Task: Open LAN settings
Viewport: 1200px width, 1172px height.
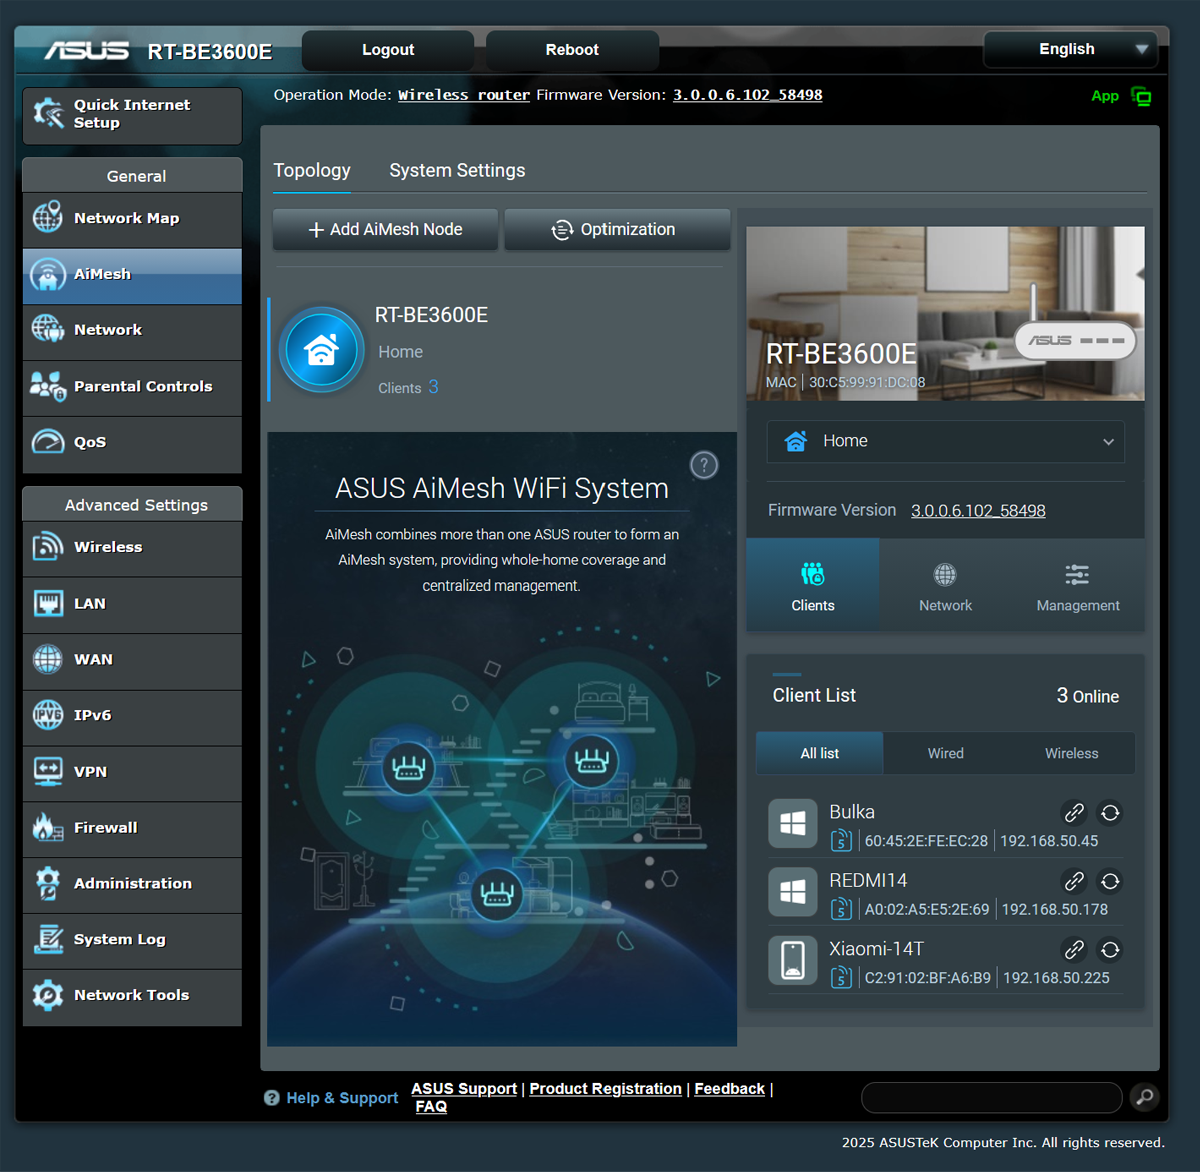Action: (x=132, y=604)
